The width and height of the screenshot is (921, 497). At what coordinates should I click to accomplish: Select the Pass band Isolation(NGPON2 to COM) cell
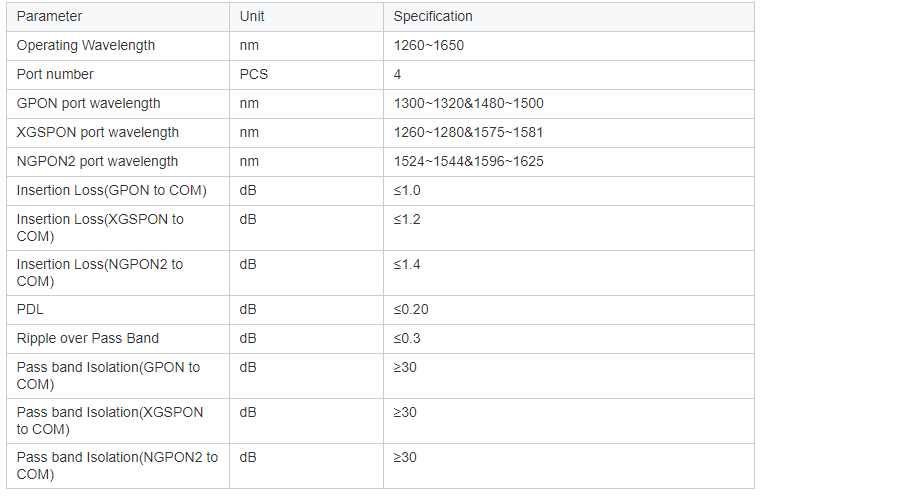pos(117,465)
